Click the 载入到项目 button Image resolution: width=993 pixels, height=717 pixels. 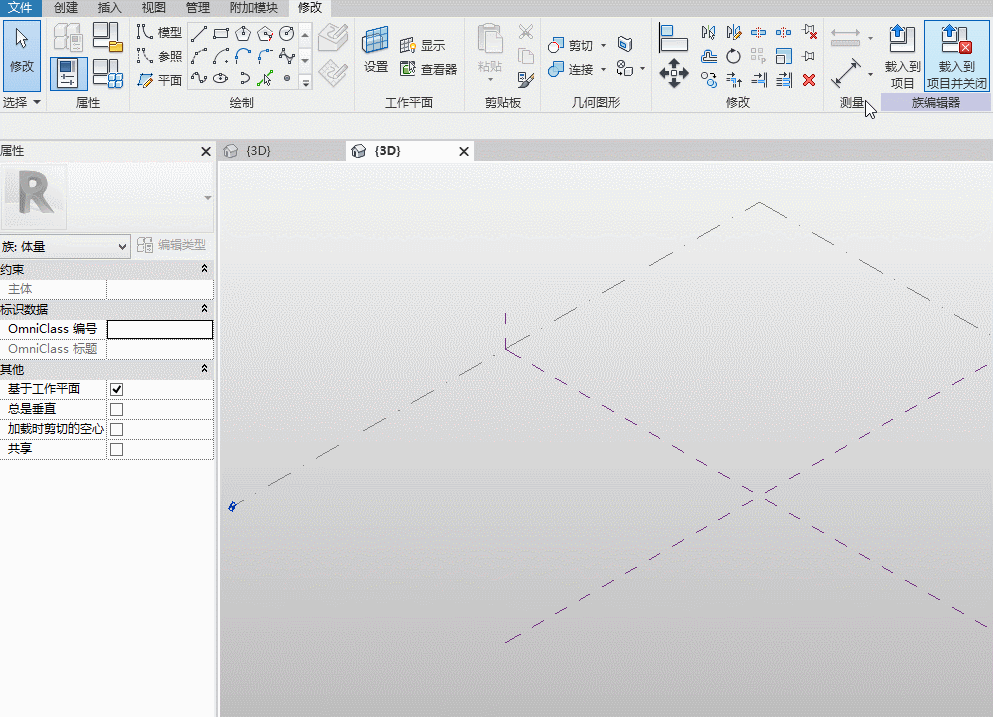coord(902,56)
